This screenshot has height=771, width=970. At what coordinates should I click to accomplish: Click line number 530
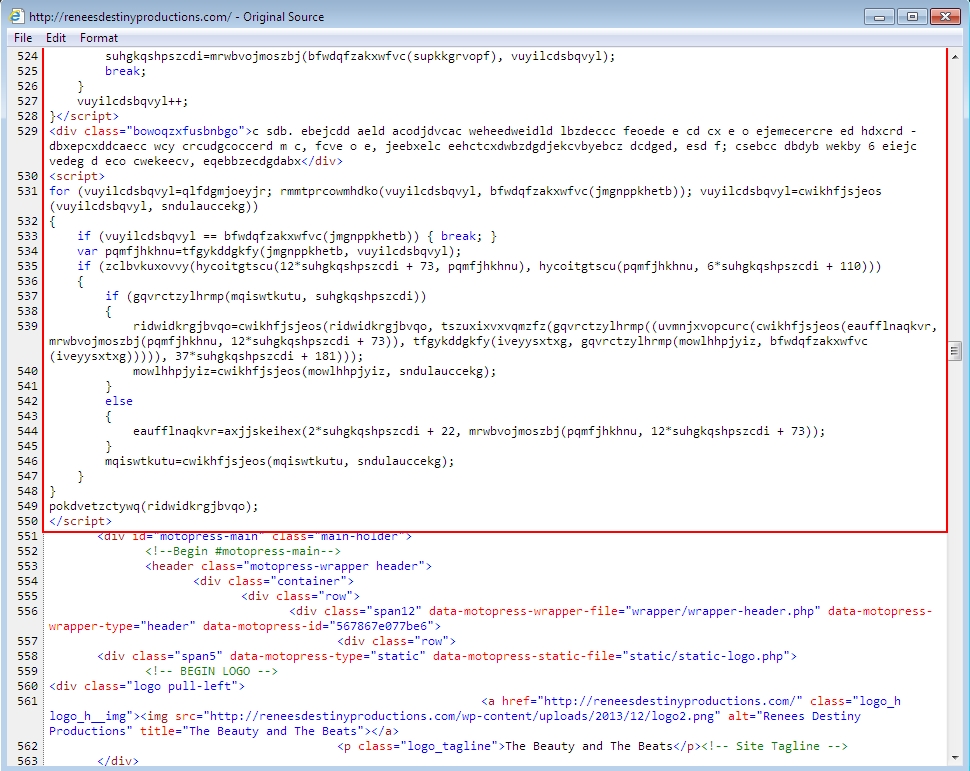point(27,176)
